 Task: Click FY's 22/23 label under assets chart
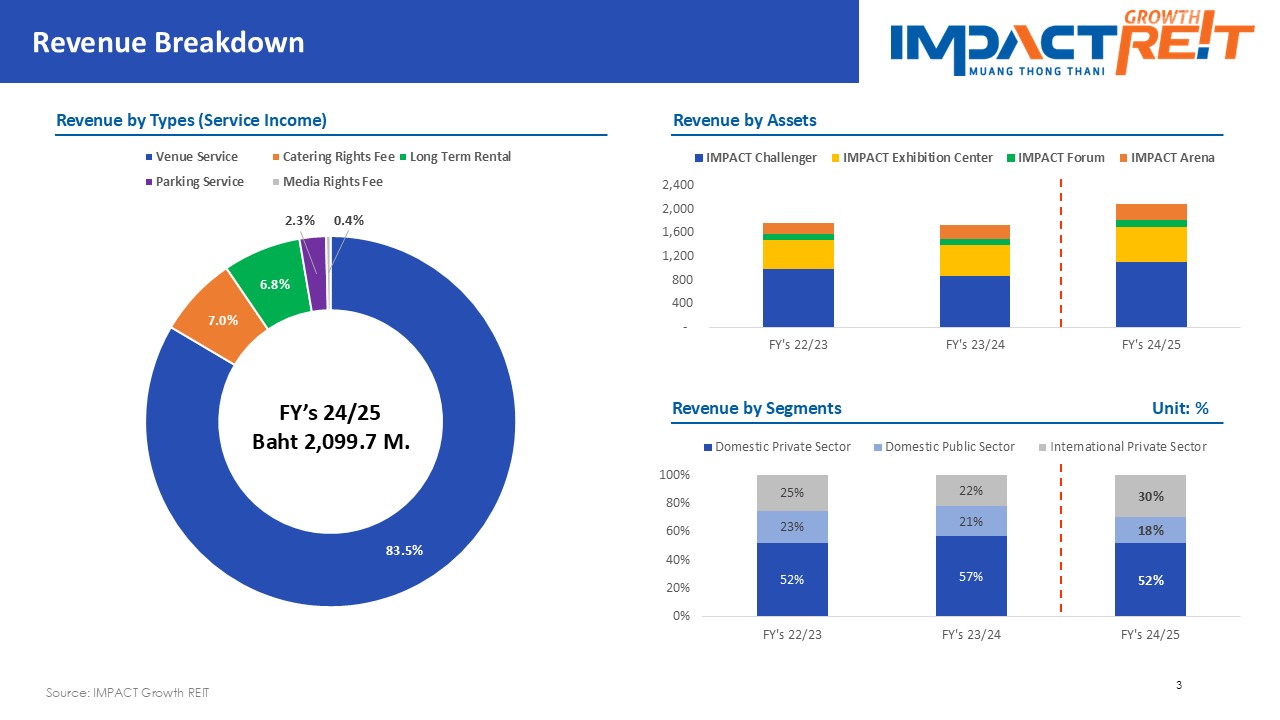tap(797, 345)
